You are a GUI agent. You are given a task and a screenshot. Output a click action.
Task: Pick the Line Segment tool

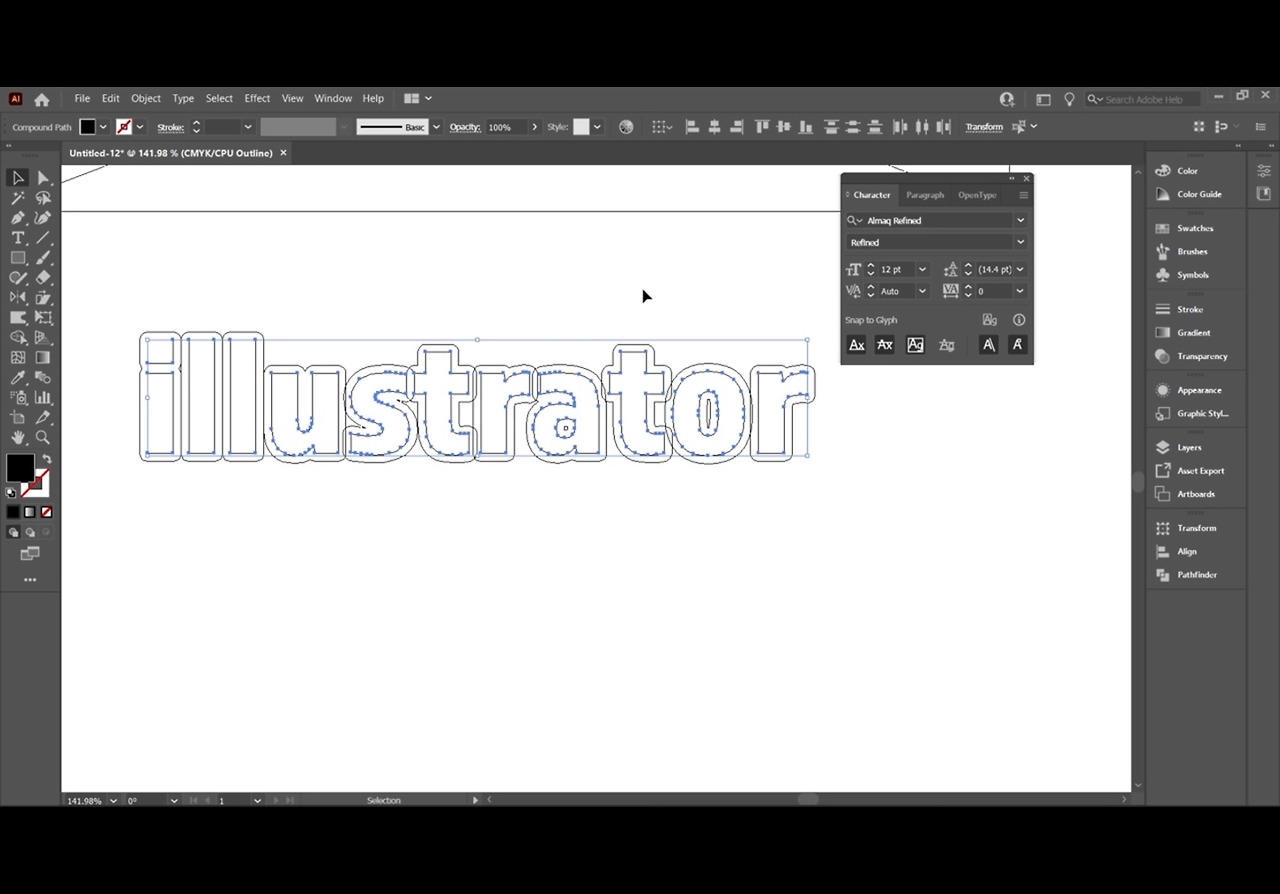coord(43,238)
